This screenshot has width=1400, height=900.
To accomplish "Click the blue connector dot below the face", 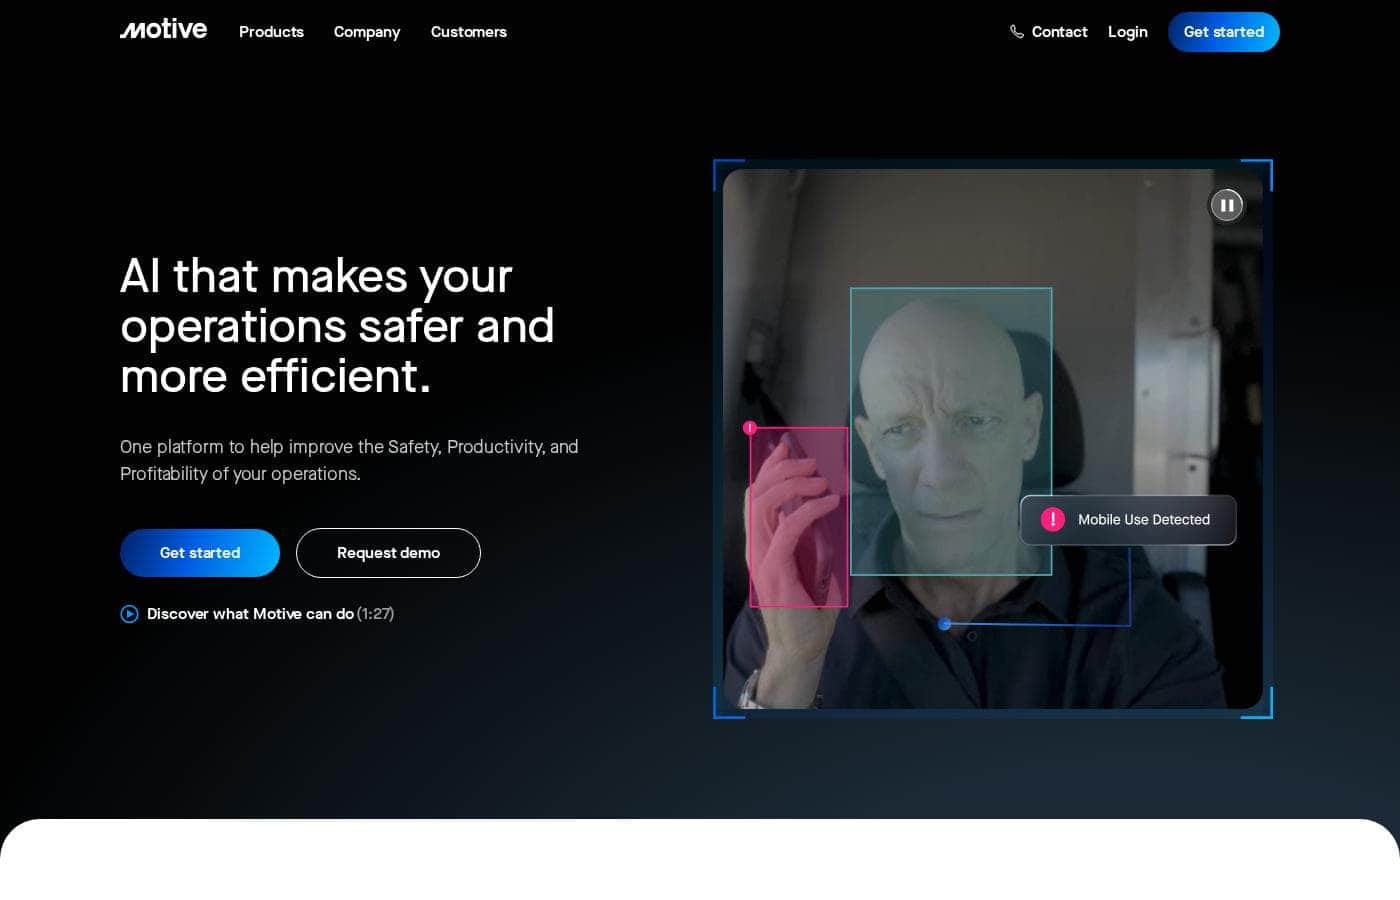I will 944,624.
